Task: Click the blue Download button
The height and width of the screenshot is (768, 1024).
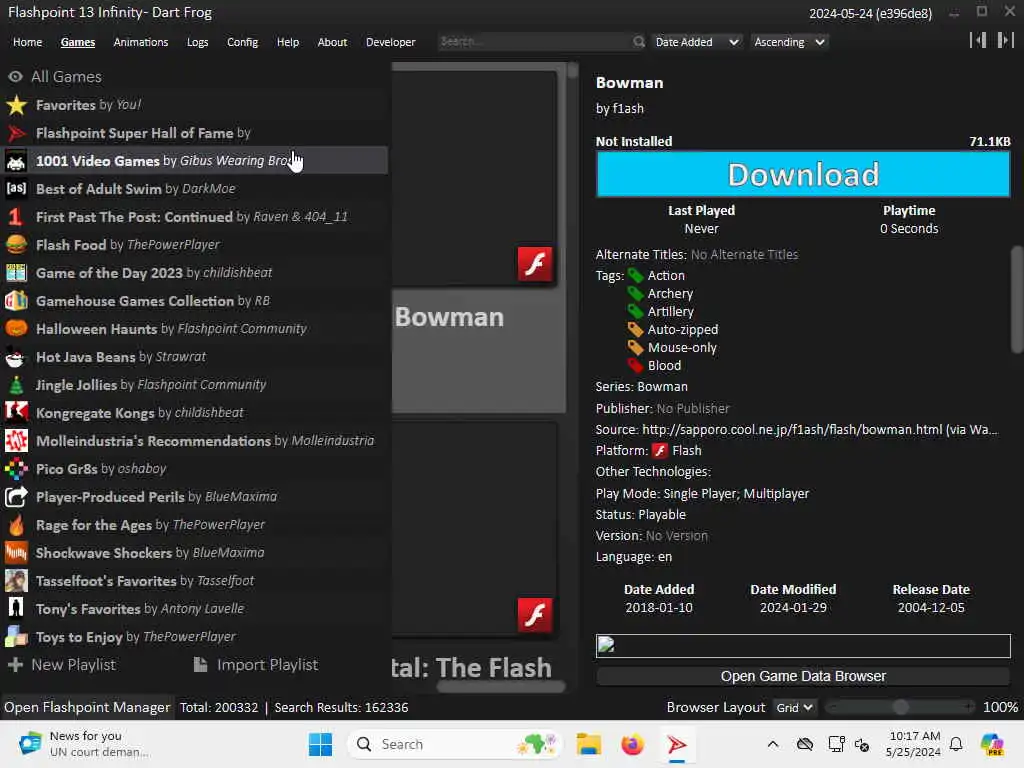Action: point(803,174)
